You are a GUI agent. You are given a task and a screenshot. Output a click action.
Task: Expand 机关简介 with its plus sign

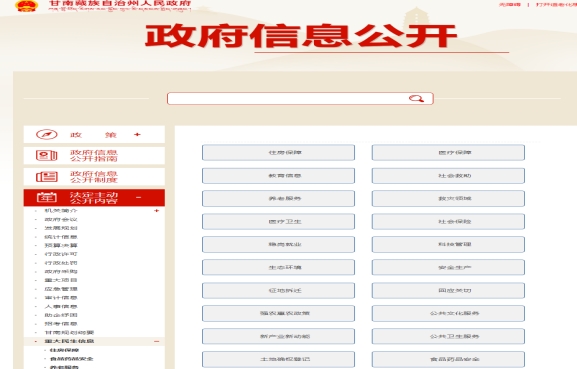coord(156,211)
